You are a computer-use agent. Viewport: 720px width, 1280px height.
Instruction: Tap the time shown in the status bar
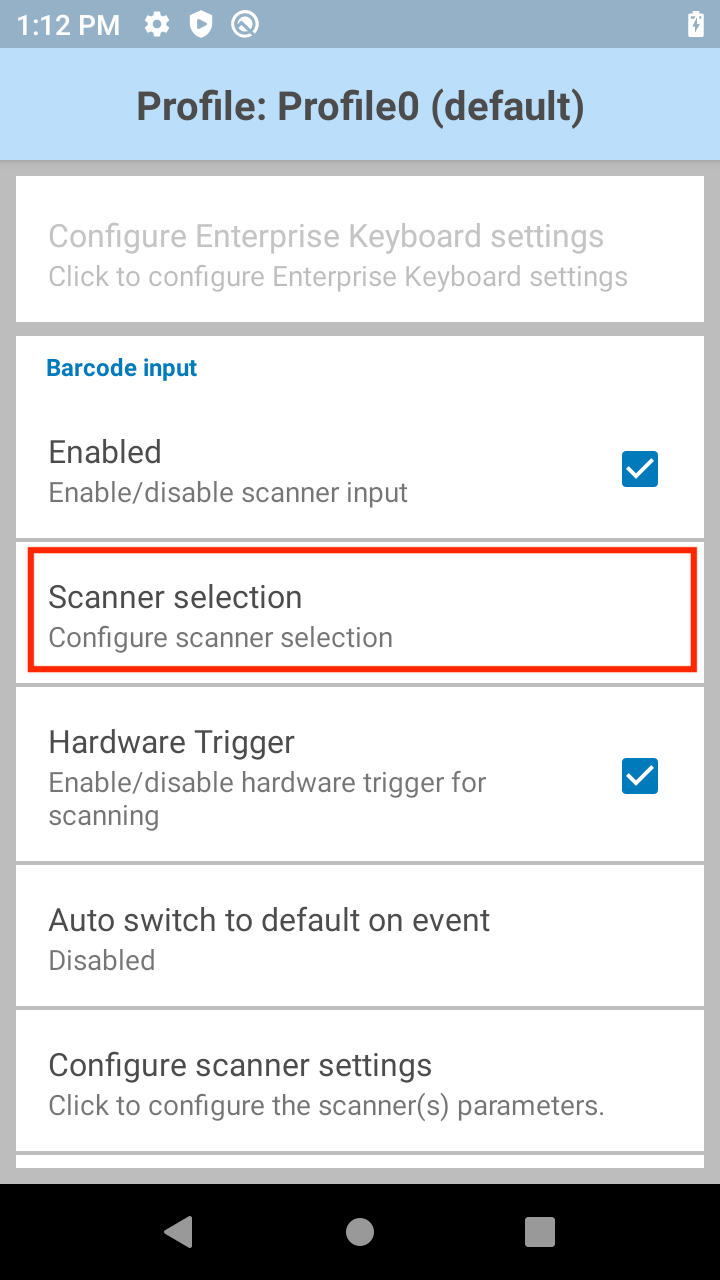coord(68,25)
